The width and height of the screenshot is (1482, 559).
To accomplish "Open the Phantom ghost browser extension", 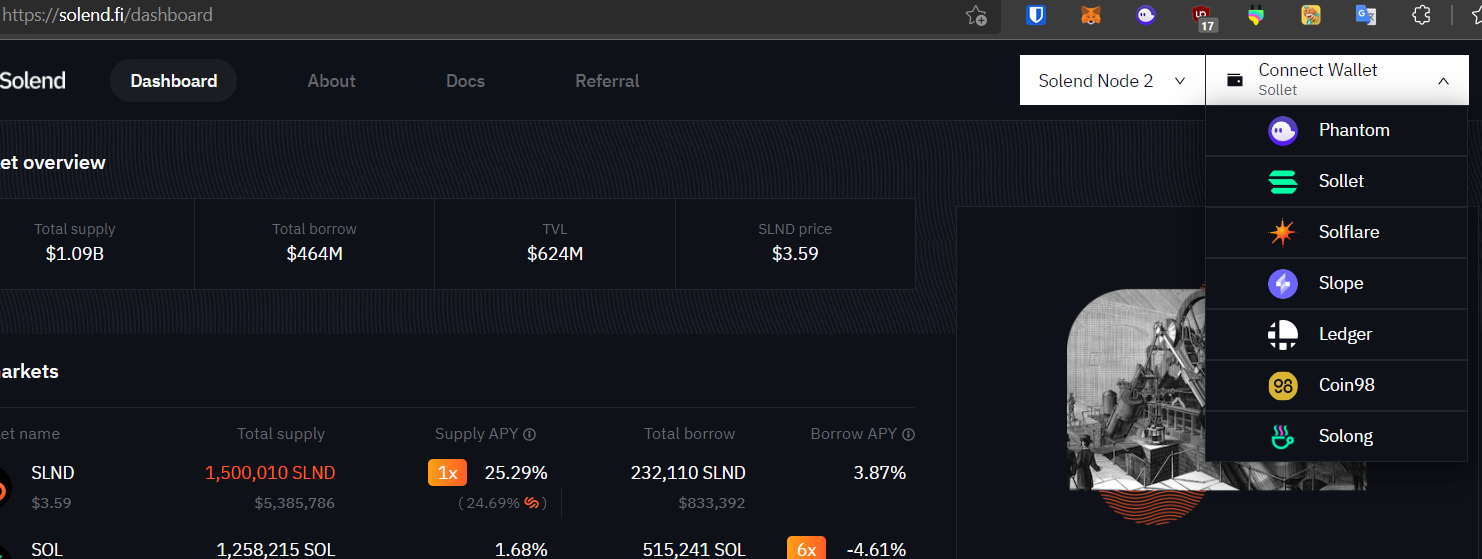I will 1146,15.
